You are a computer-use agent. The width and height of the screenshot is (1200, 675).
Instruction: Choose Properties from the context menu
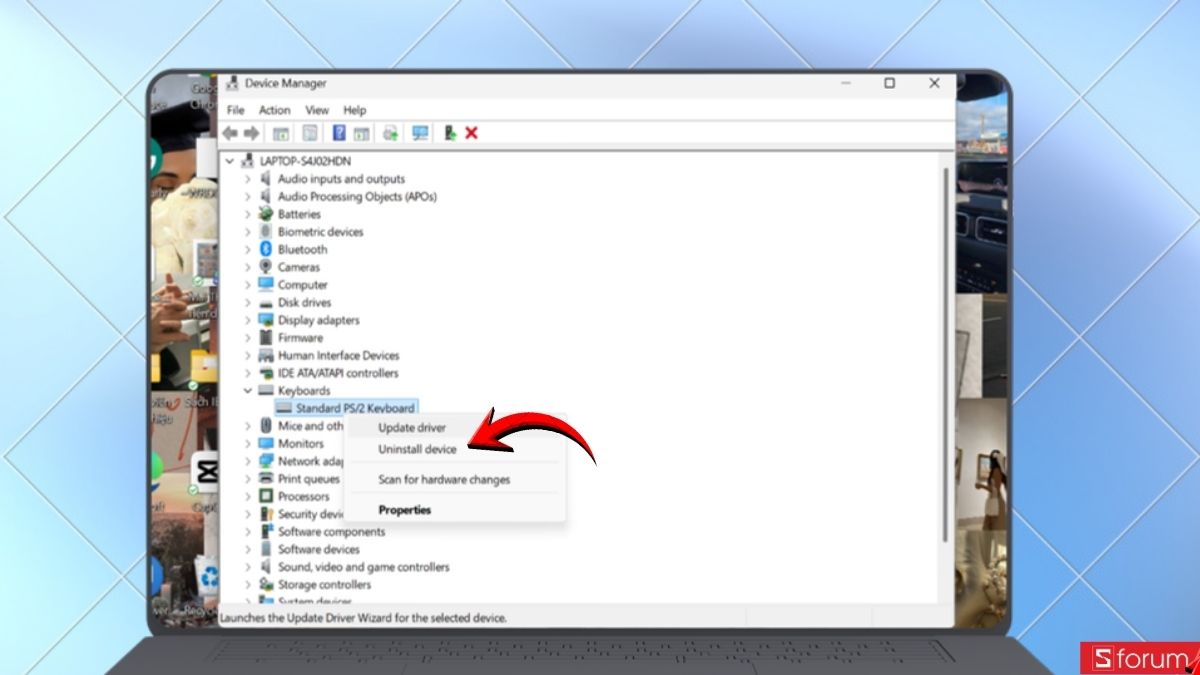(x=455, y=510)
